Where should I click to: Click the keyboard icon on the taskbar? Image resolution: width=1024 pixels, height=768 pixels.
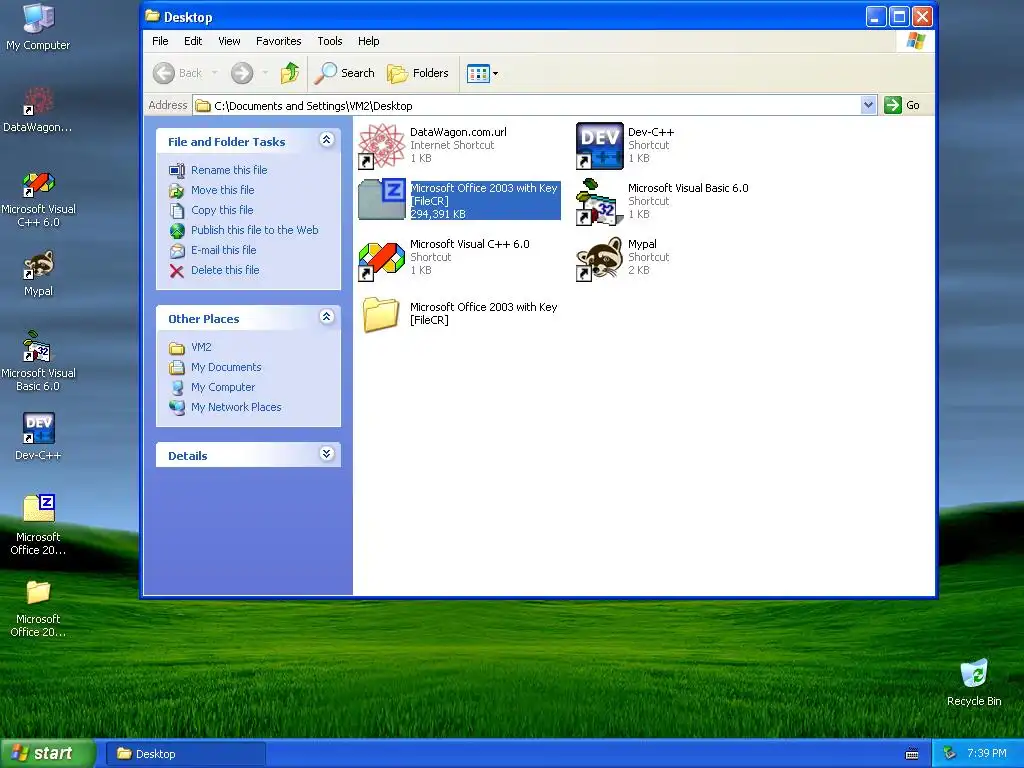click(x=912, y=754)
